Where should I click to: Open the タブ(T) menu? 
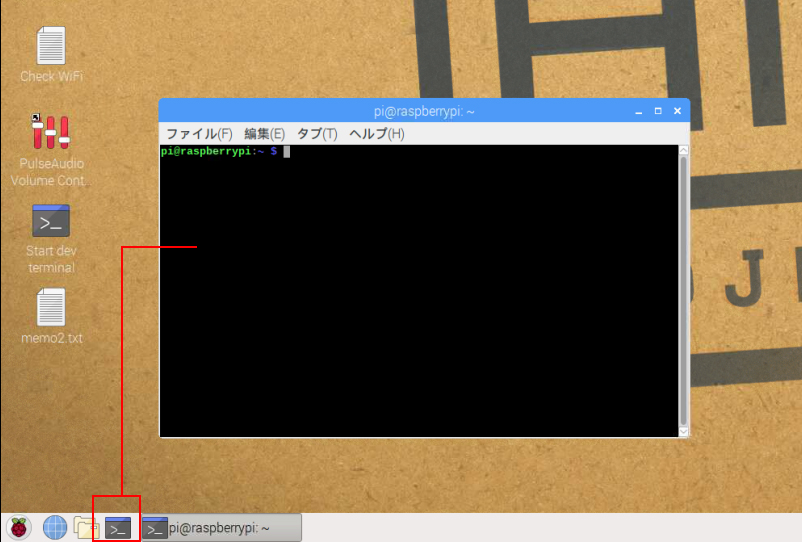click(317, 134)
